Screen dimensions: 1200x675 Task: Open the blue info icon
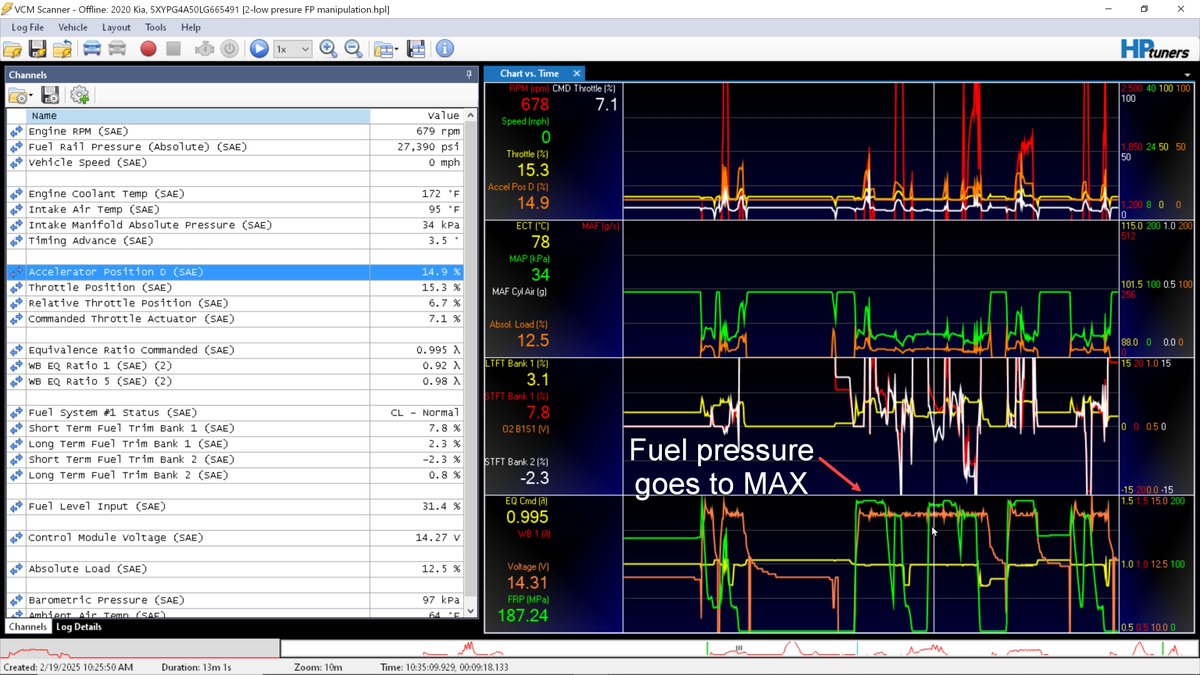point(444,48)
